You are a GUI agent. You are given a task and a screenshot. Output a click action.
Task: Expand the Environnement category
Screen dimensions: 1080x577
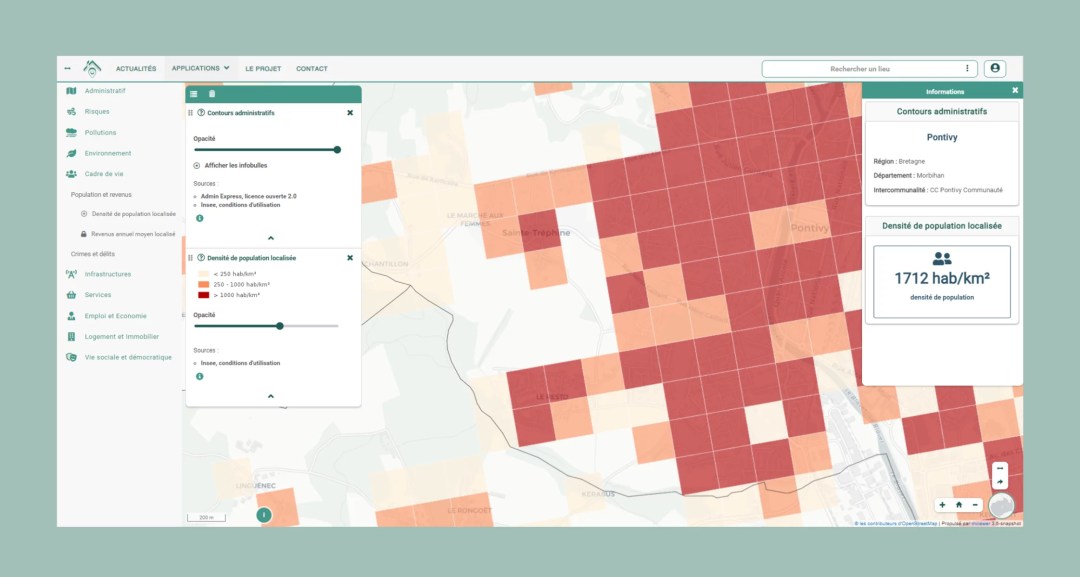(99, 153)
